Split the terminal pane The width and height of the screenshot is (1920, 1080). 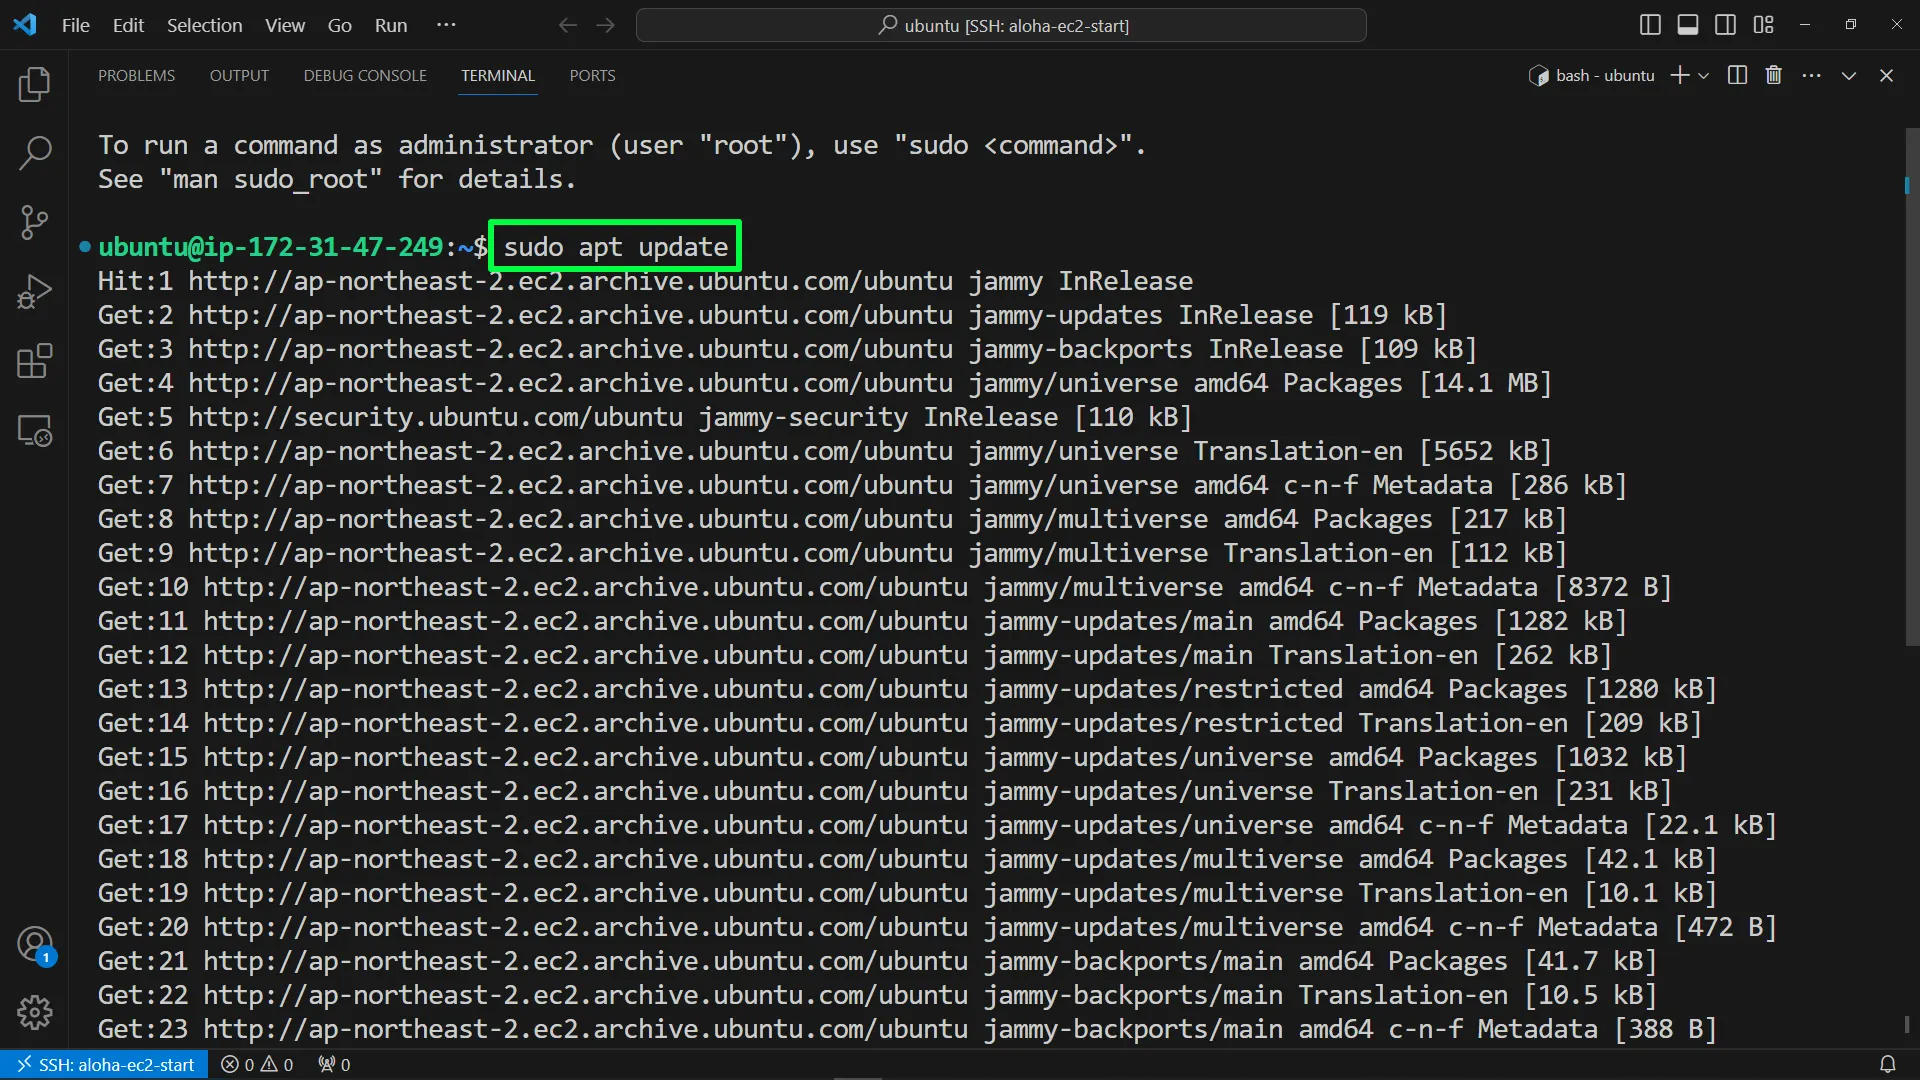click(1737, 75)
